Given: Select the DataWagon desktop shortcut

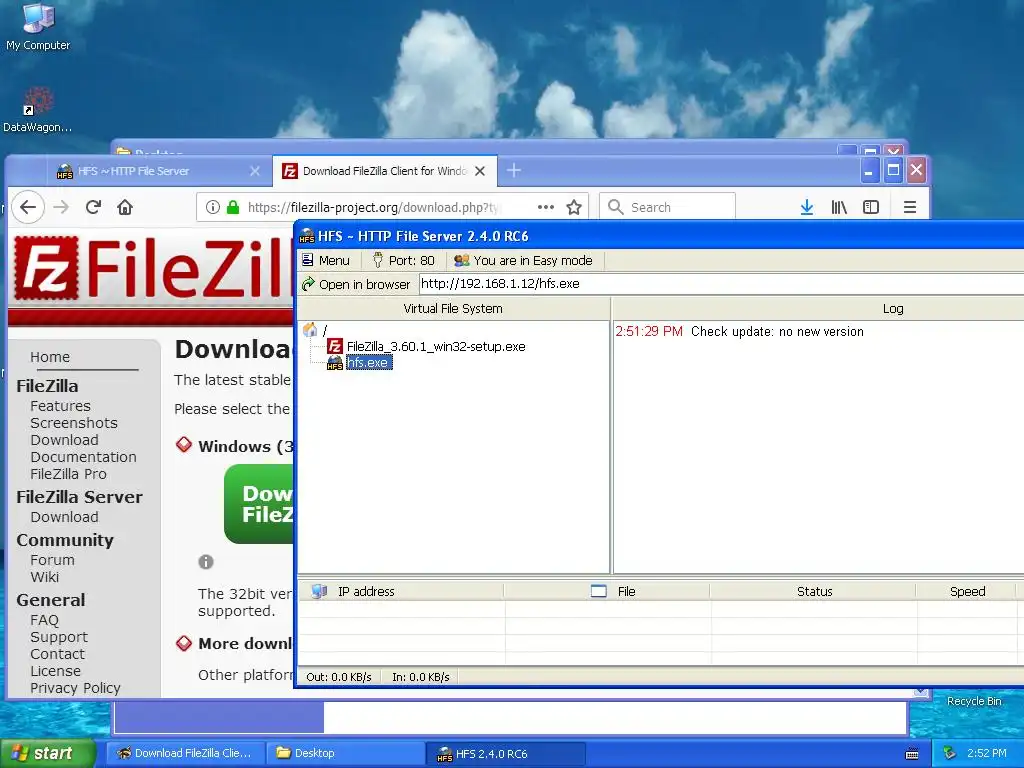Looking at the screenshot, I should (x=37, y=110).
